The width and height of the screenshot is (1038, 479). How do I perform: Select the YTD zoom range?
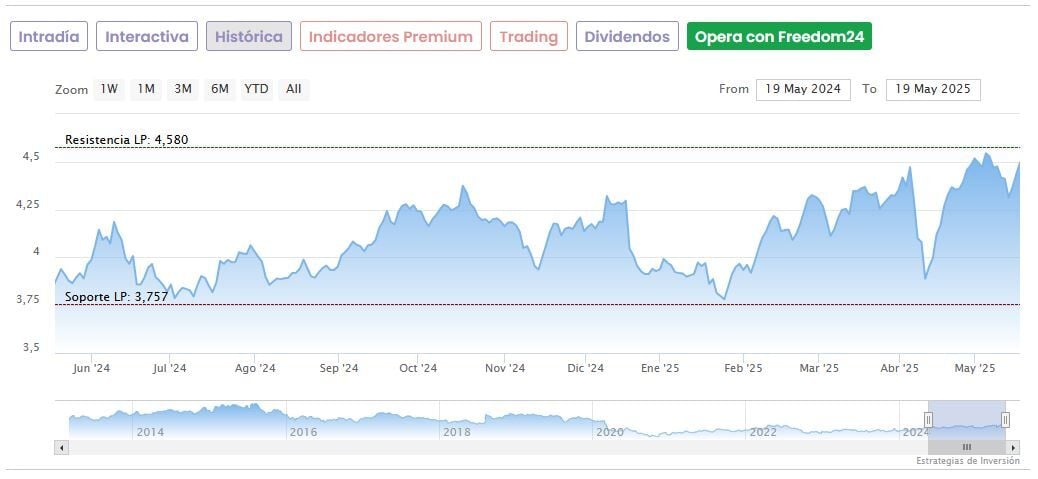click(257, 89)
